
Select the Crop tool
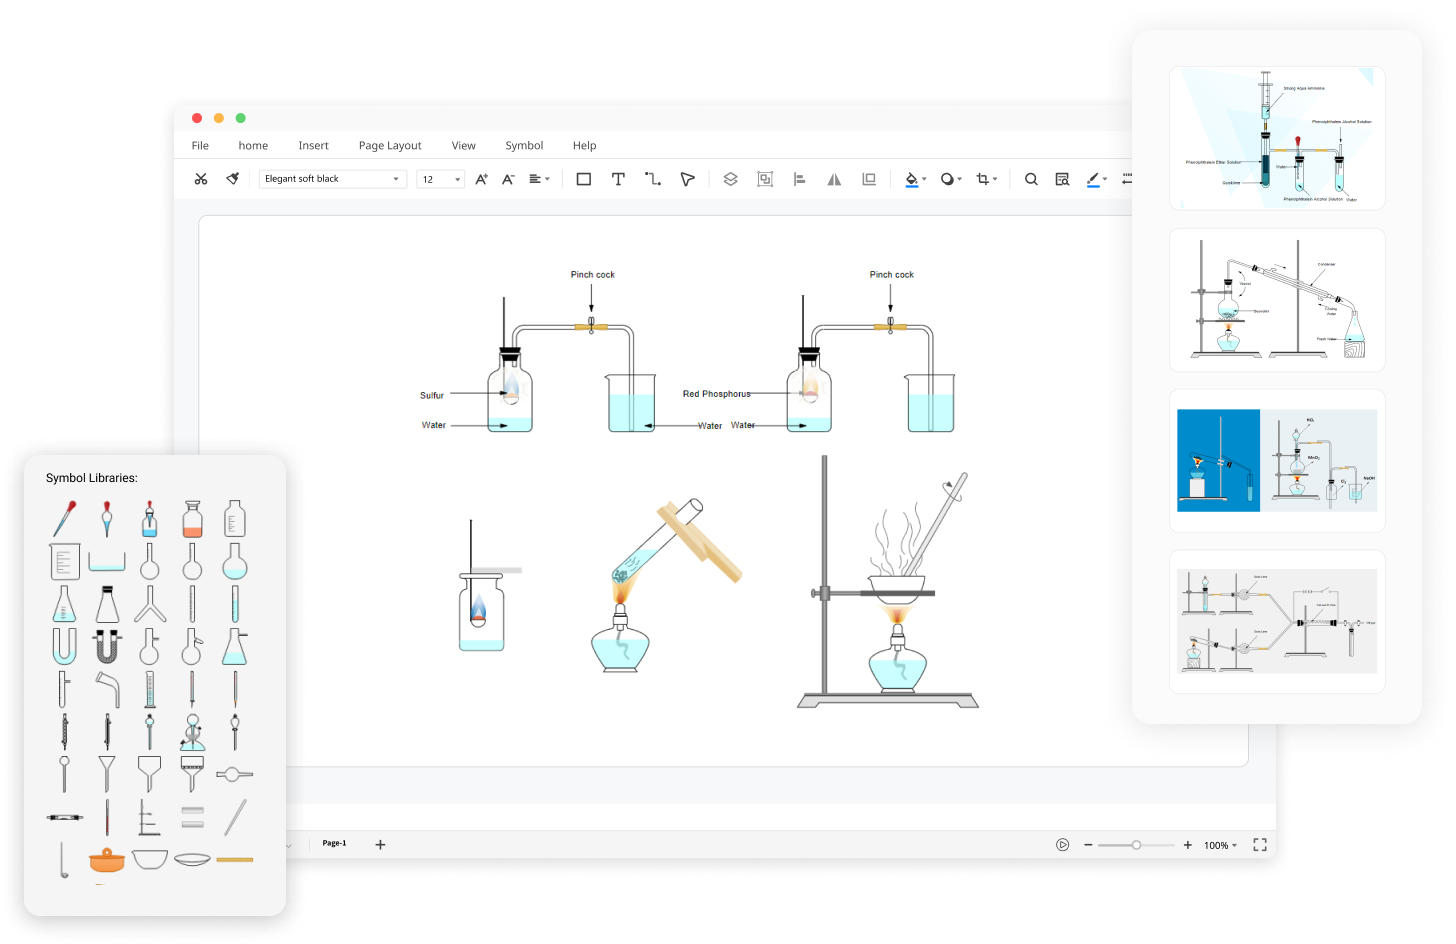(x=983, y=178)
